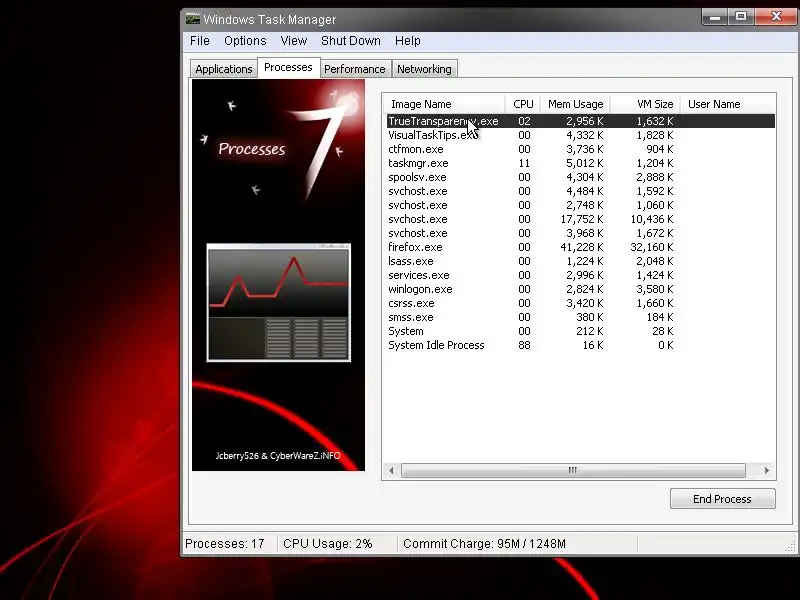The height and width of the screenshot is (600, 800).
Task: Open the File menu
Action: (199, 41)
